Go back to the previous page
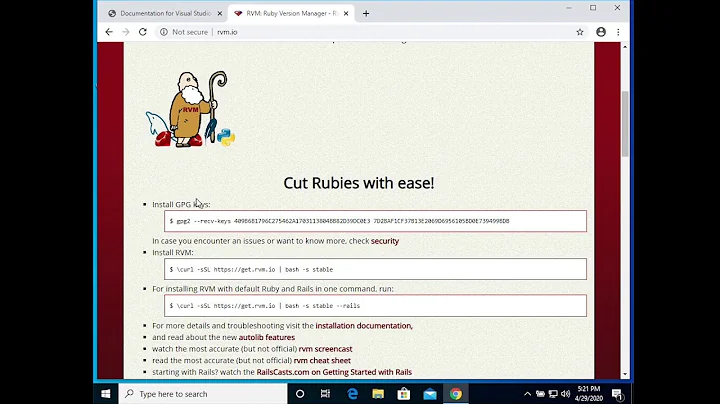Viewport: 720px width, 404px height. click(109, 32)
